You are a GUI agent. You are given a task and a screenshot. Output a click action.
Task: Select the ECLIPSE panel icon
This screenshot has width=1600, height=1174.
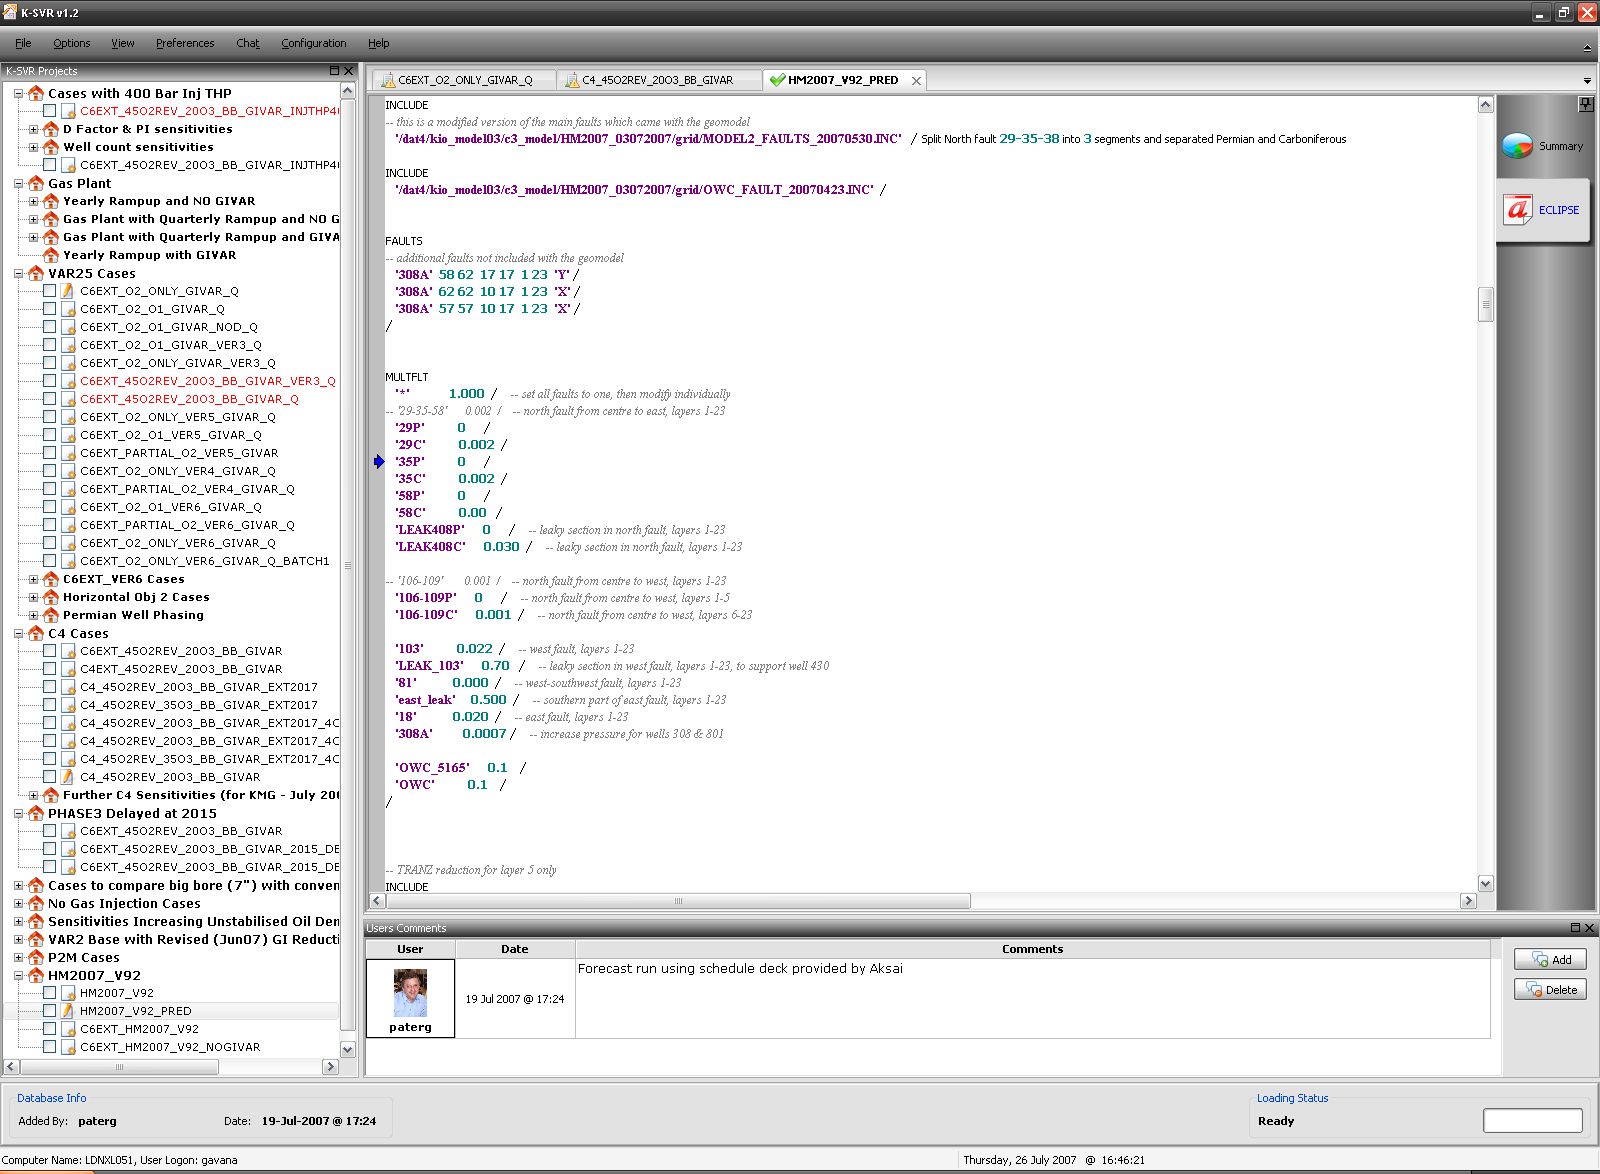pos(1517,210)
